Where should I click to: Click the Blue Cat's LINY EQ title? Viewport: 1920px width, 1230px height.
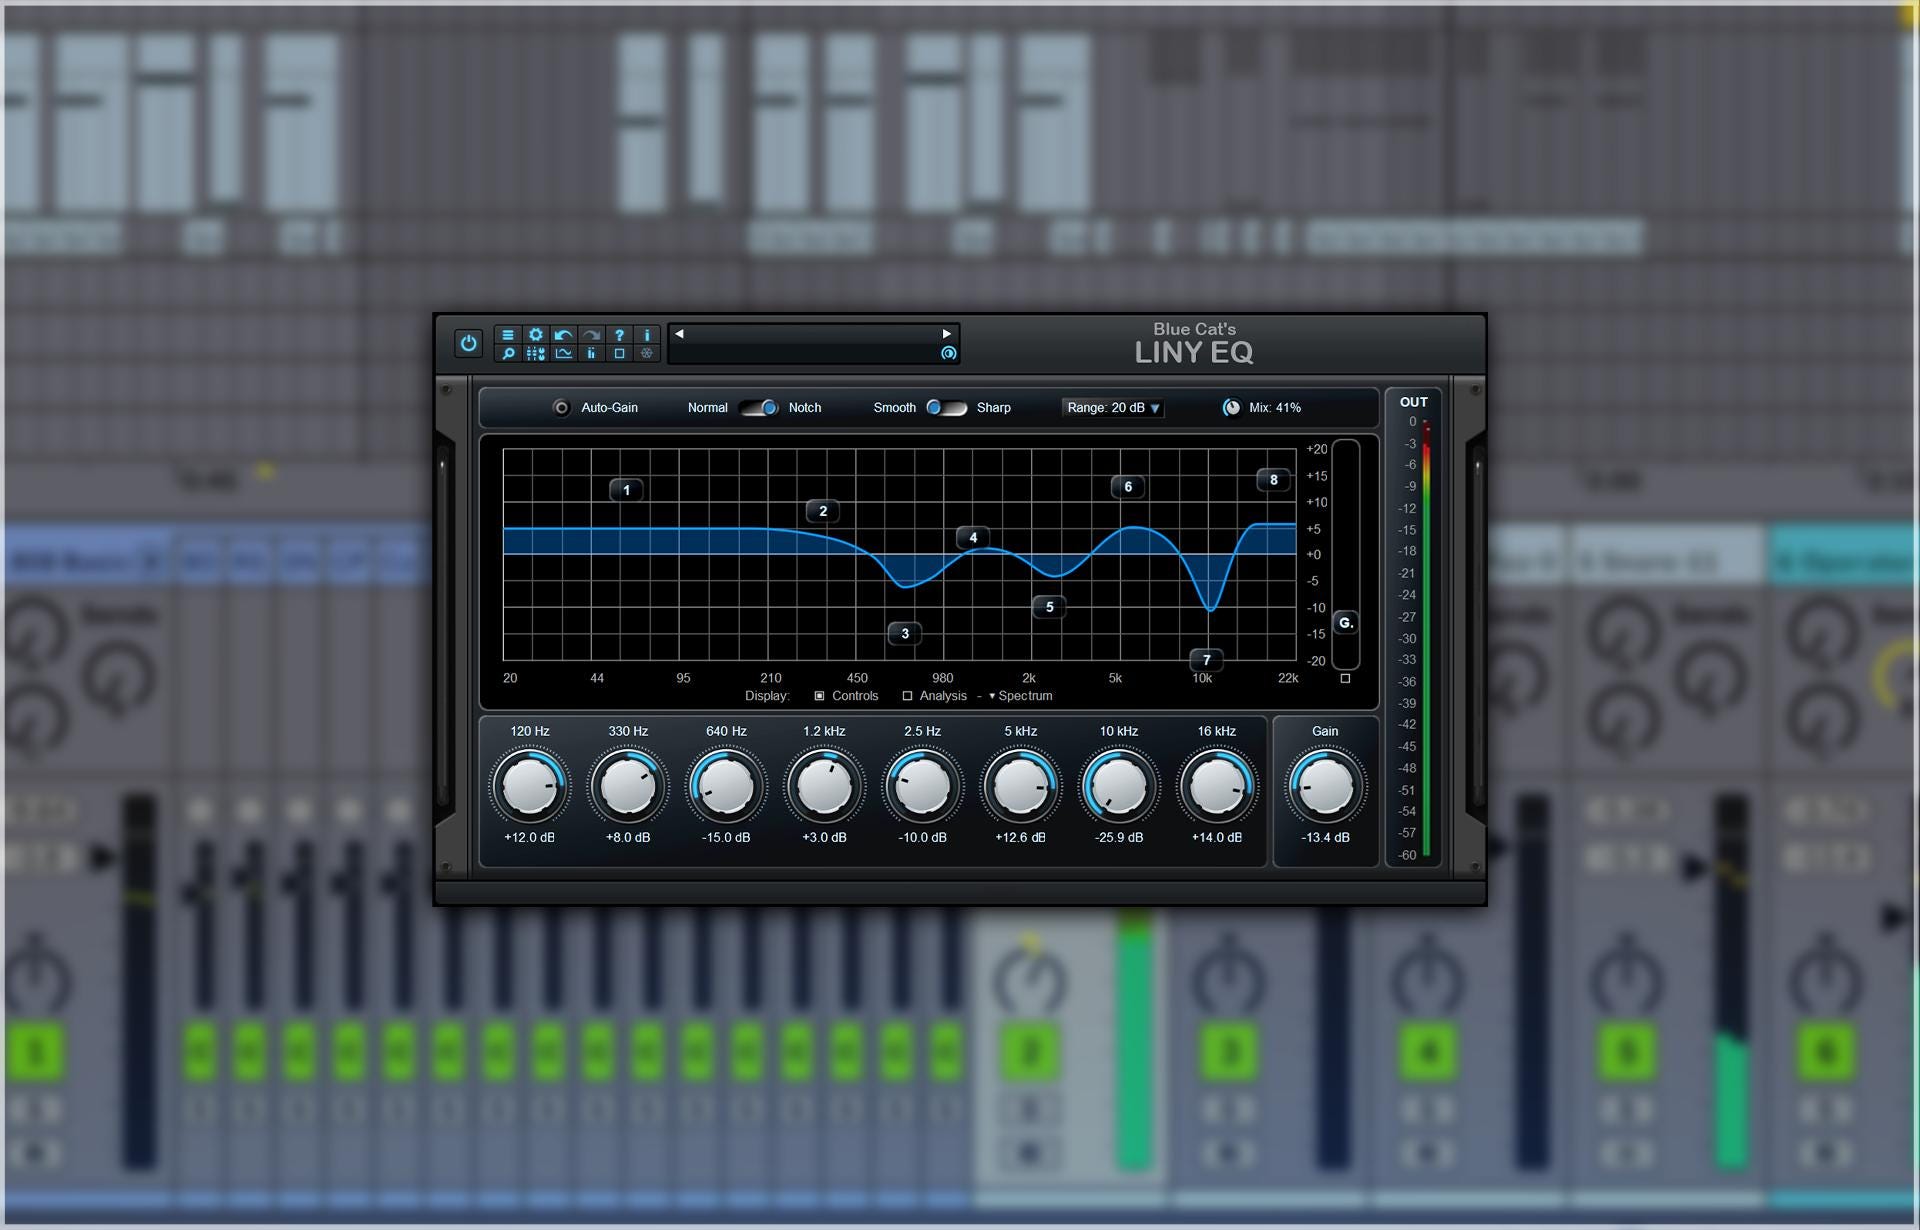[1194, 343]
